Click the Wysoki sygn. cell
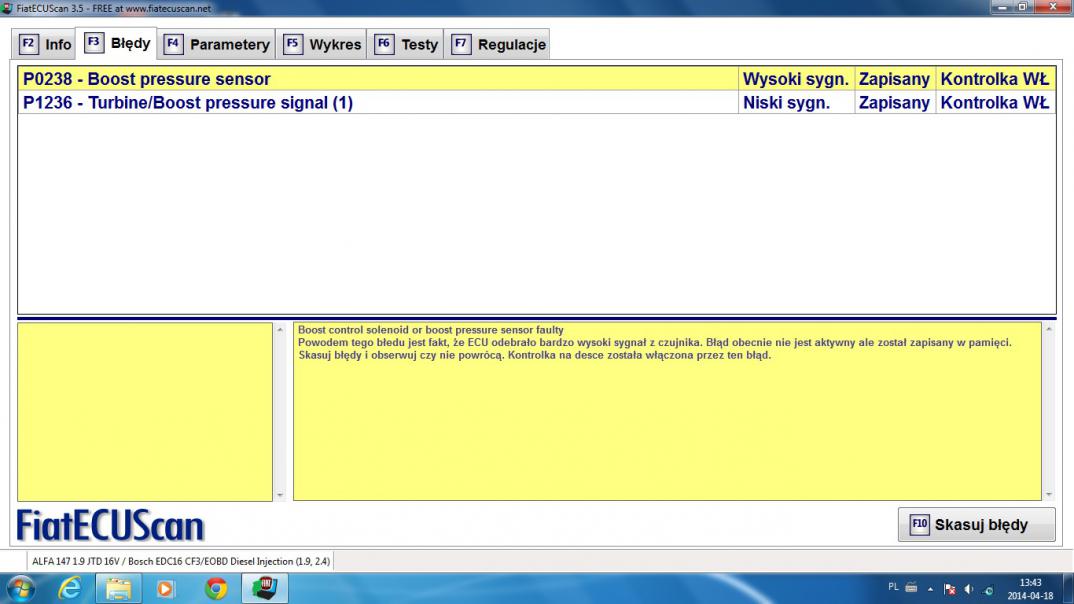This screenshot has width=1074, height=604. pos(796,79)
